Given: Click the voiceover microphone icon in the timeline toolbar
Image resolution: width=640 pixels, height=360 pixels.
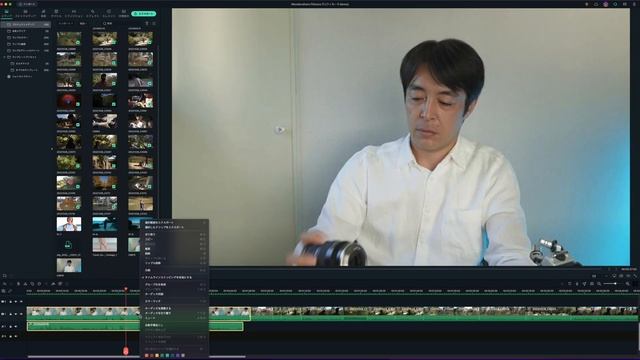Looking at the screenshot, I should tap(577, 284).
